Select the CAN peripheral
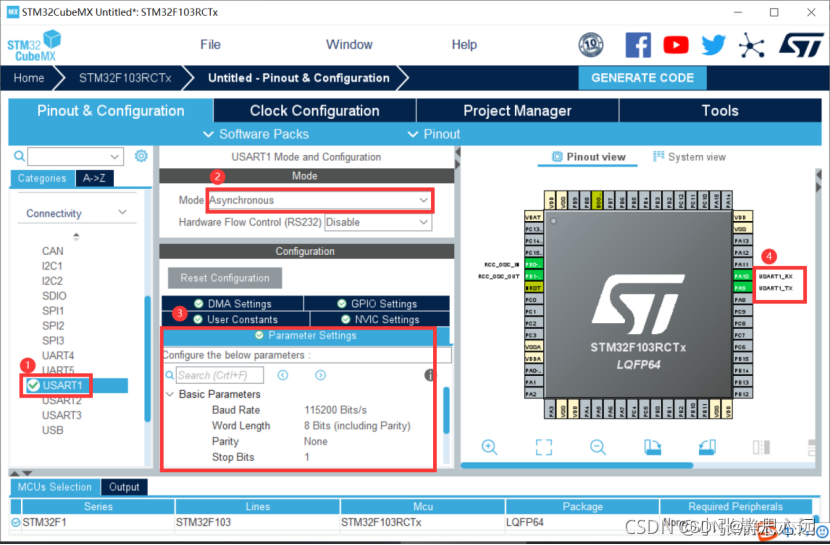 click(x=52, y=251)
